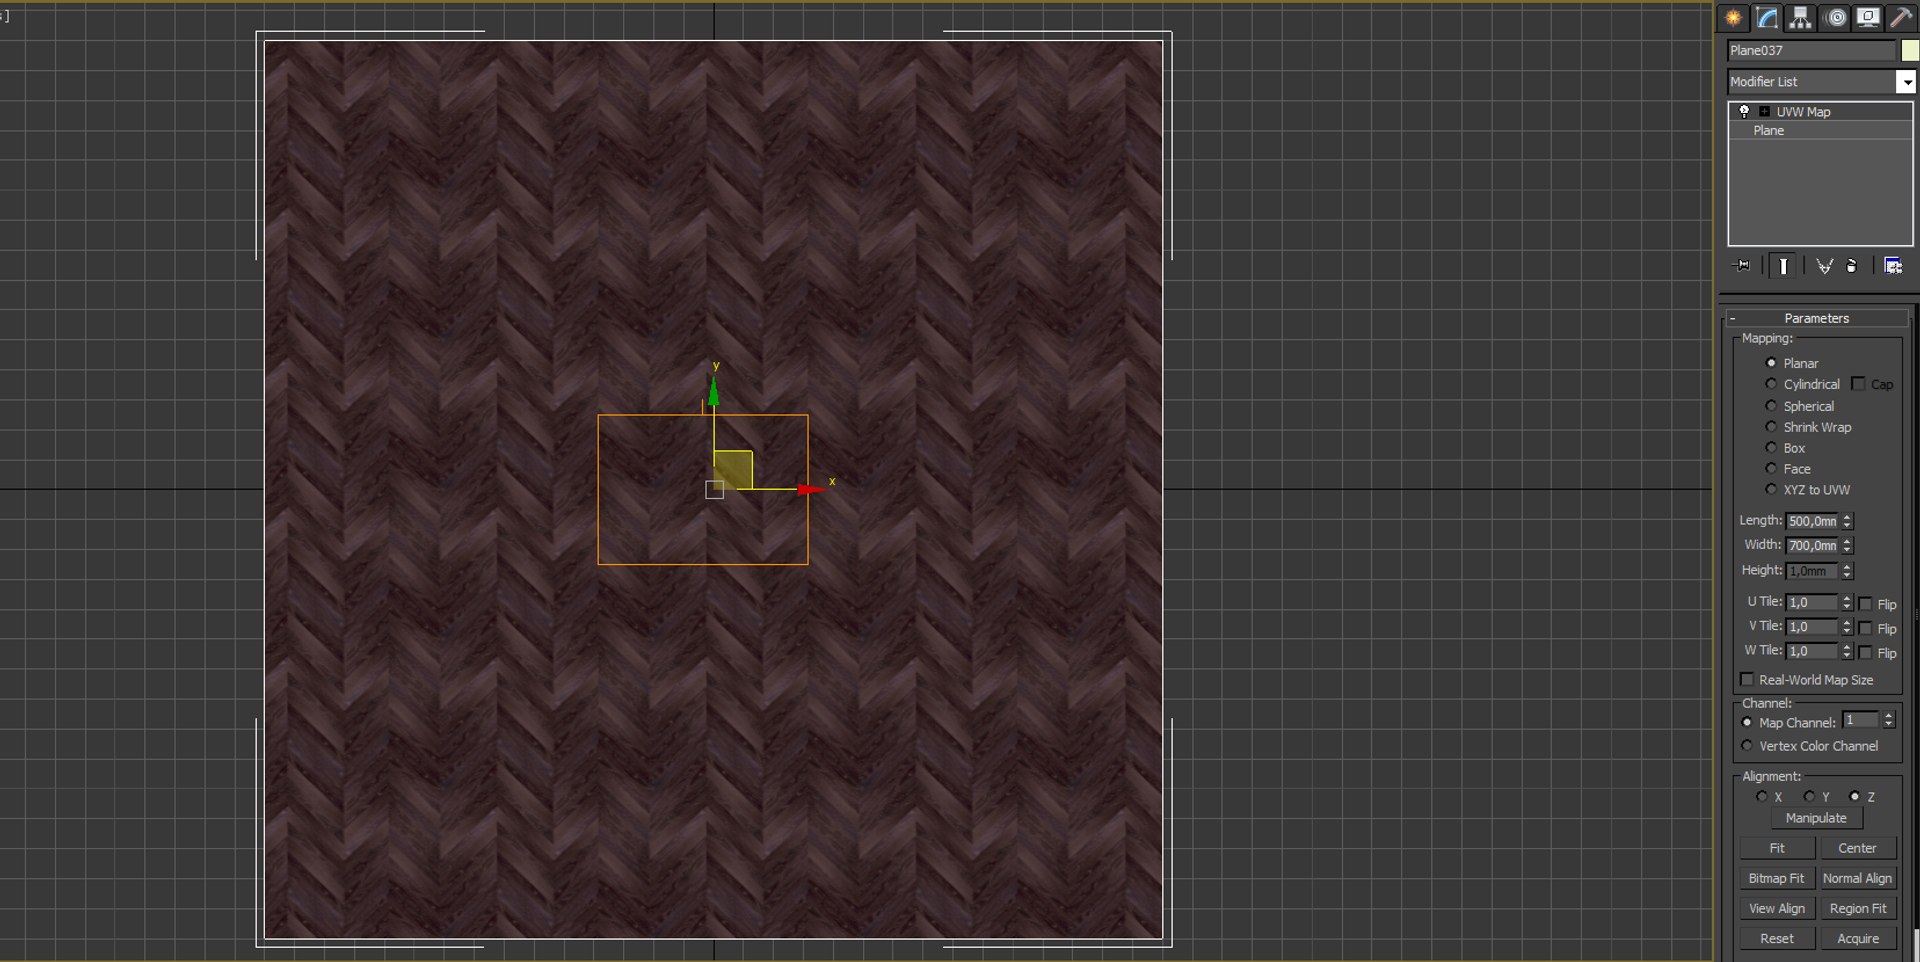Open the Utilities hammer tab

click(1900, 17)
